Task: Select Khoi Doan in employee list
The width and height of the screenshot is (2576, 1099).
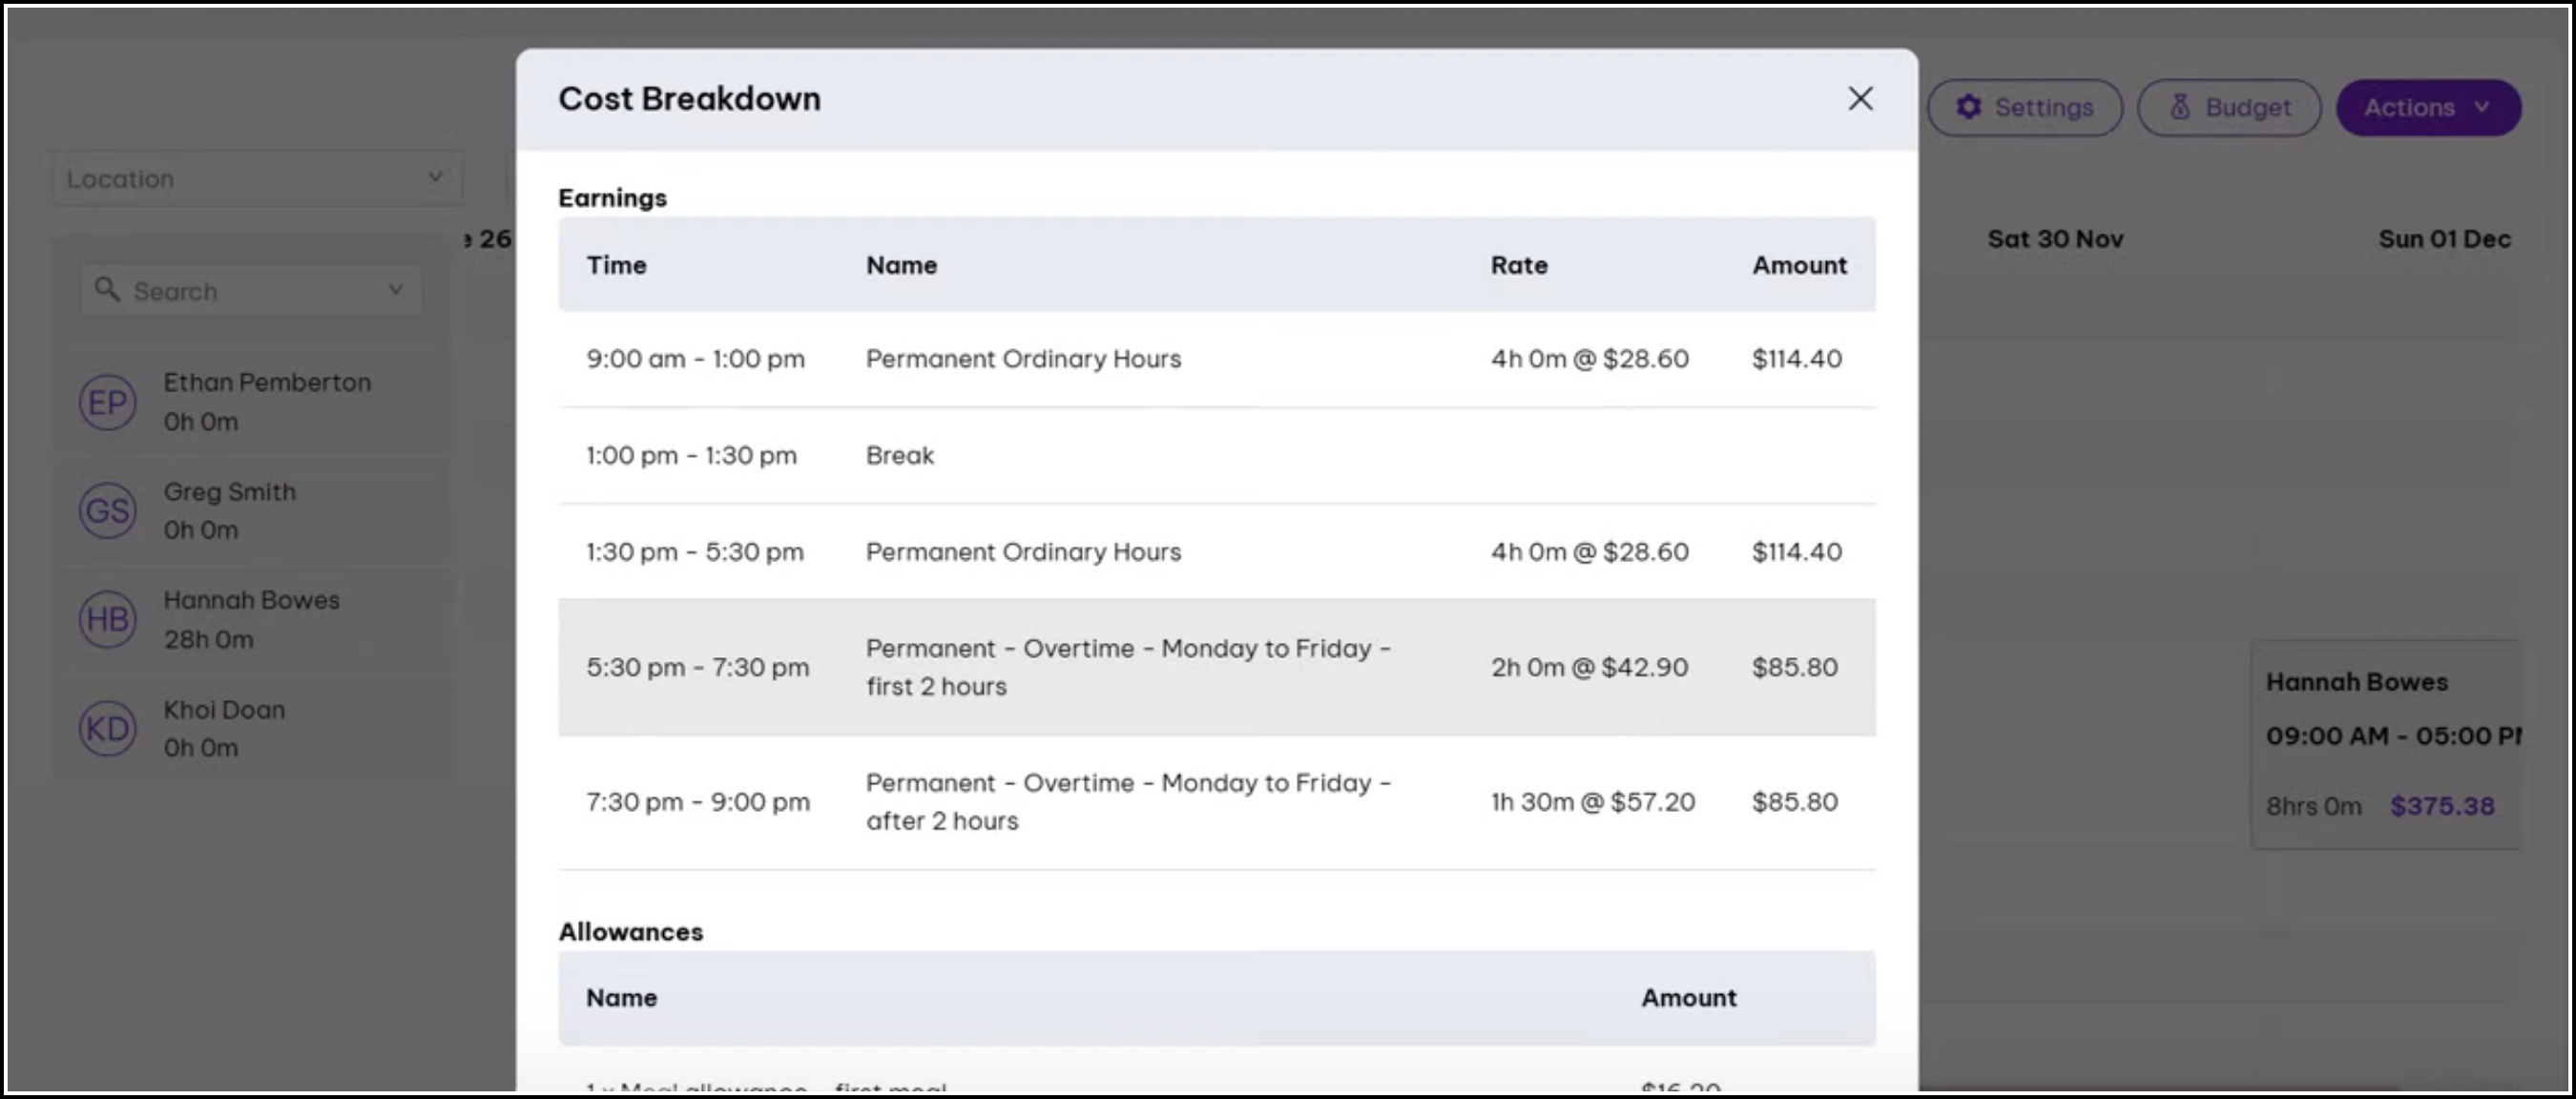Action: (225, 710)
